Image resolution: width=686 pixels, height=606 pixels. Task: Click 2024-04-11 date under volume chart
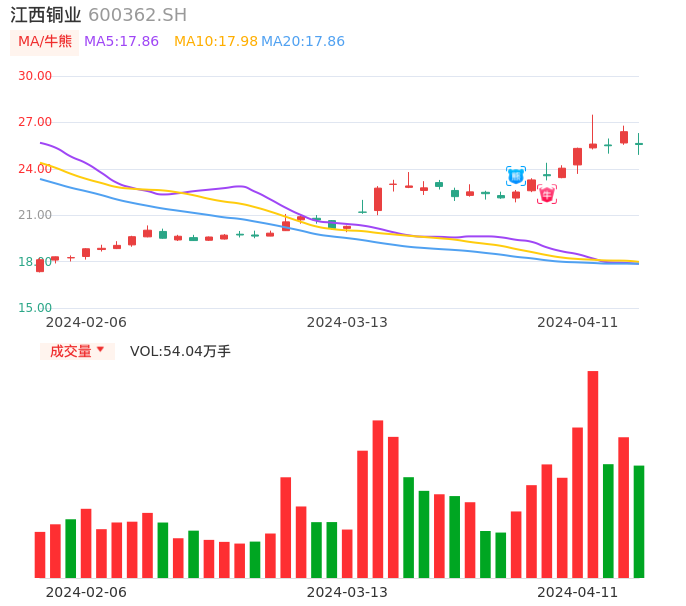[578, 592]
